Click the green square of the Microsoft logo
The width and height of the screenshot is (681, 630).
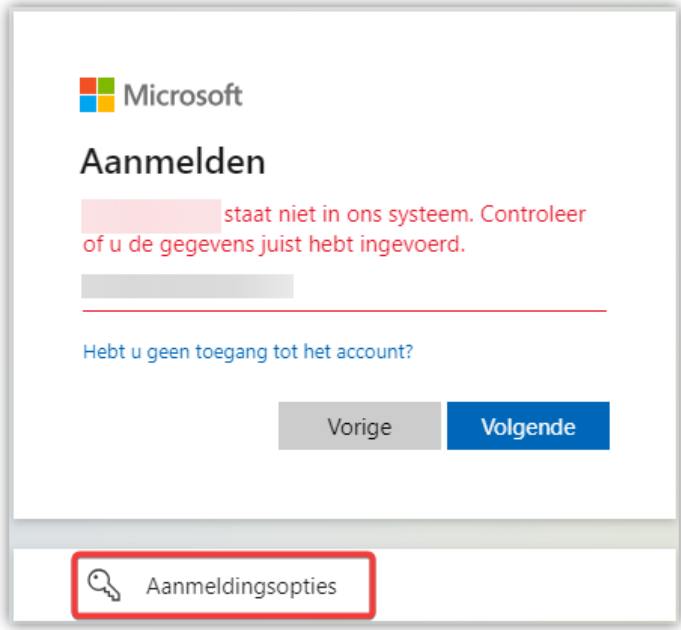click(106, 86)
